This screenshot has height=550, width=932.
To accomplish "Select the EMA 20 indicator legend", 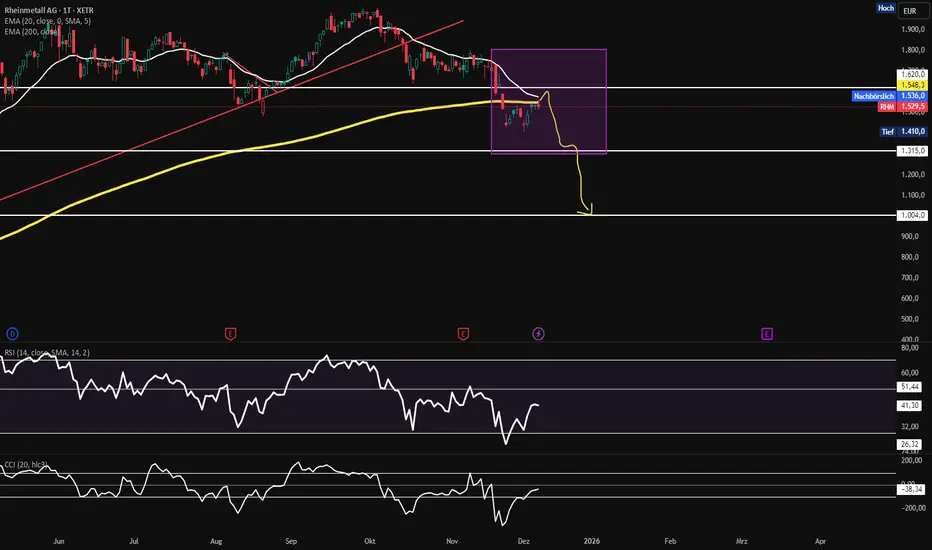I will coord(48,21).
